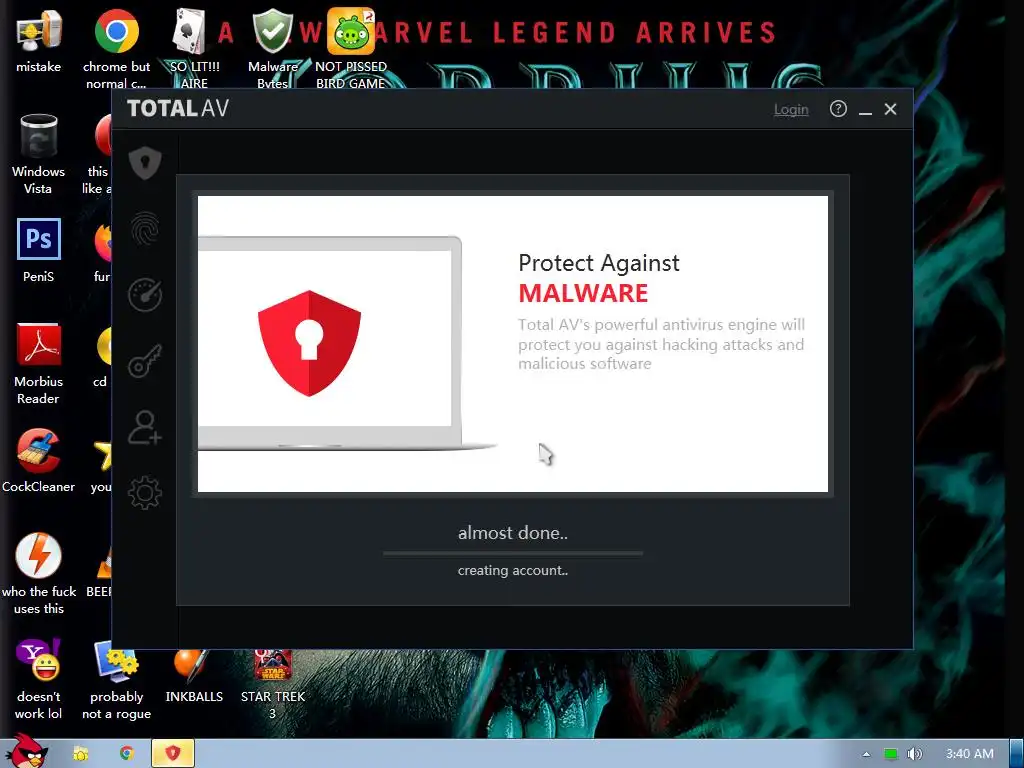The image size is (1024, 768).
Task: Open the shield protection tab in TotalAV sidebar
Action: tap(145, 163)
